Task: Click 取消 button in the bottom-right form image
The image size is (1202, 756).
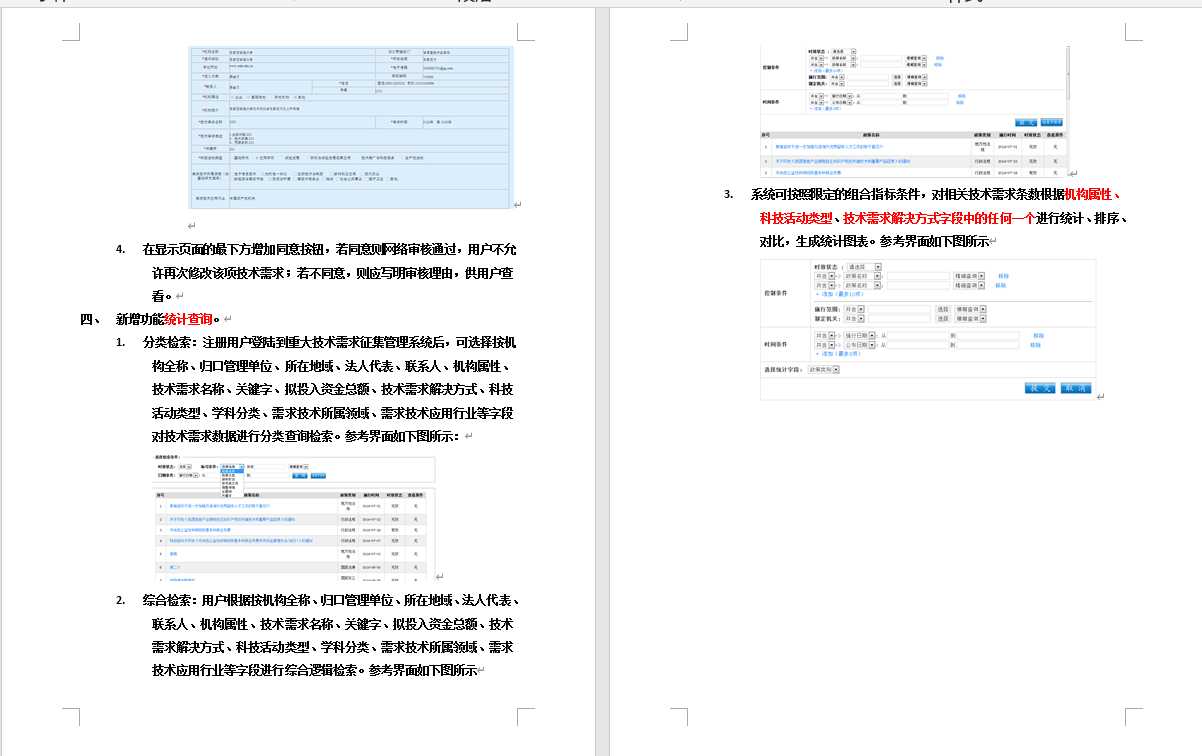Action: tap(1076, 388)
